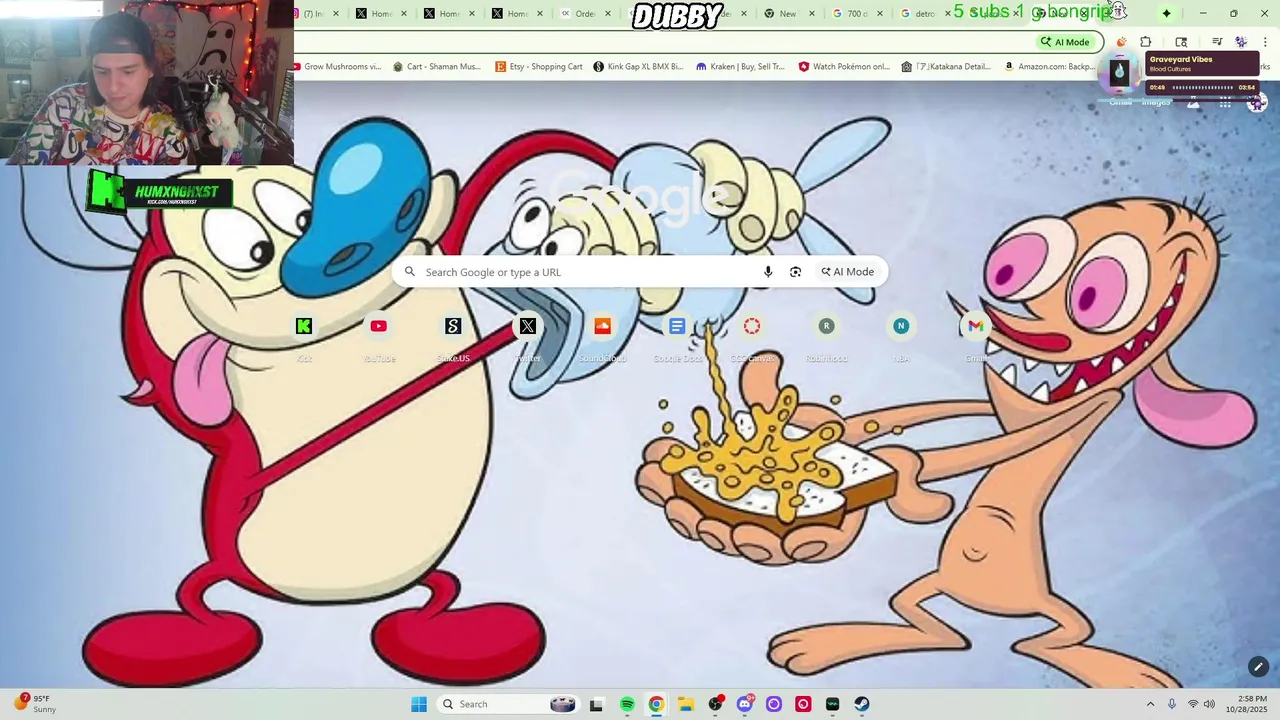Viewport: 1280px width, 720px height.
Task: Open Spotify from taskbar
Action: pyautogui.click(x=627, y=704)
